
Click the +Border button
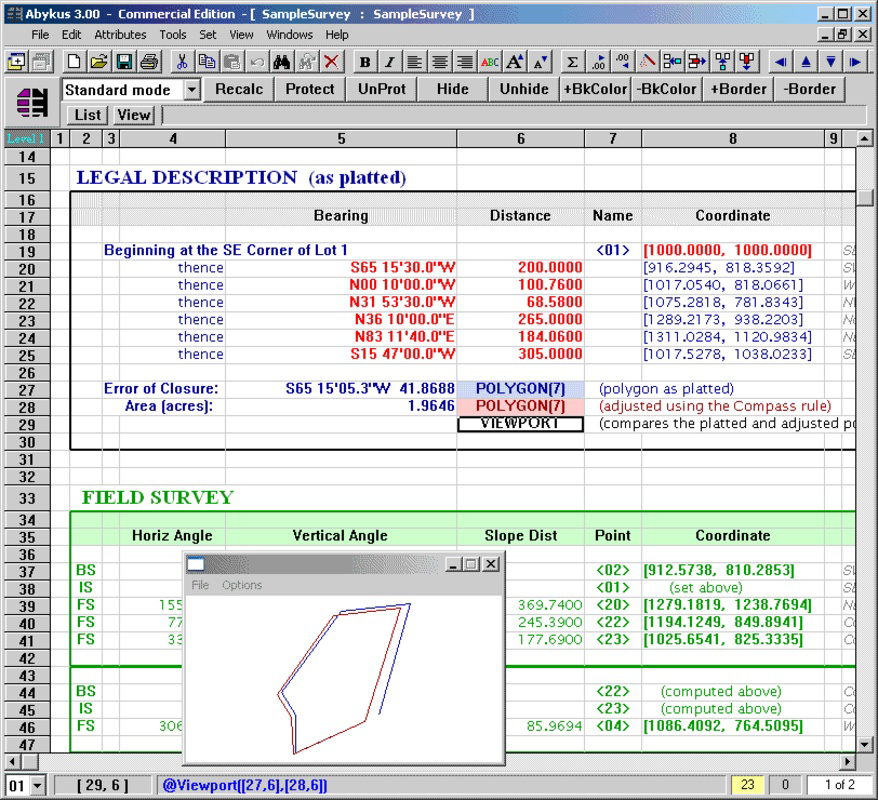[x=738, y=90]
